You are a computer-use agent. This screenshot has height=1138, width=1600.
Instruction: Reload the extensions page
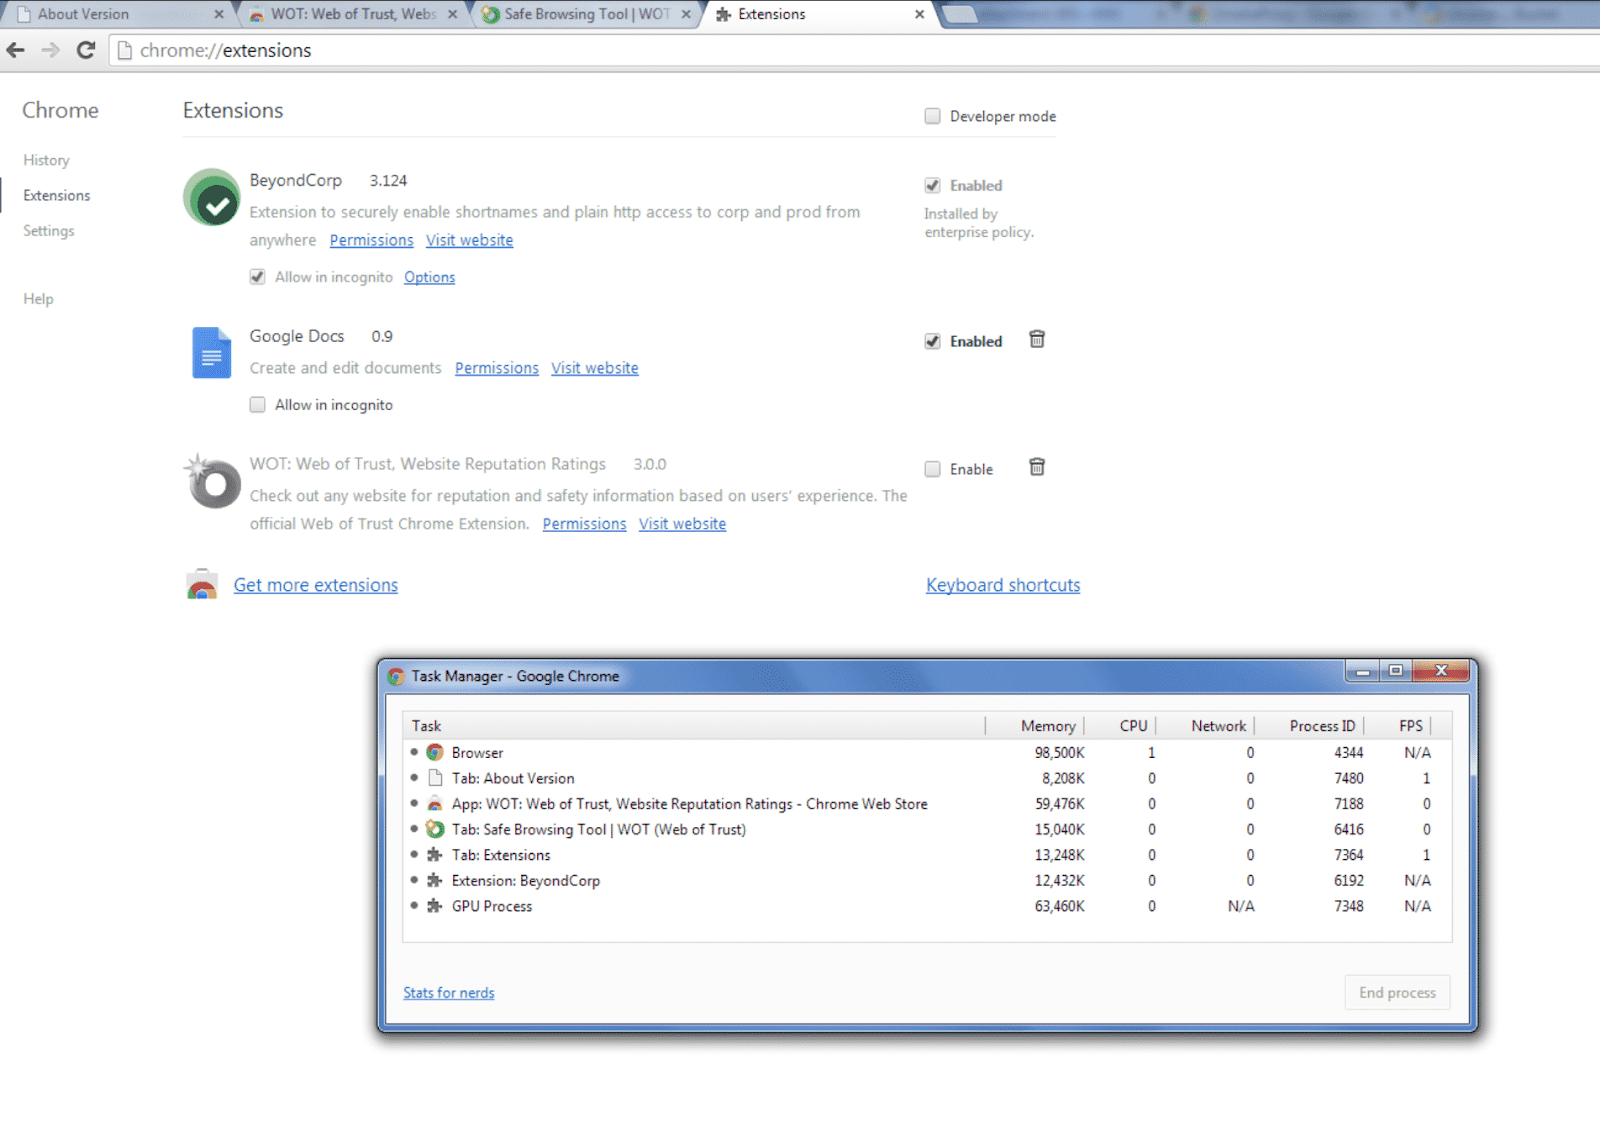(86, 50)
